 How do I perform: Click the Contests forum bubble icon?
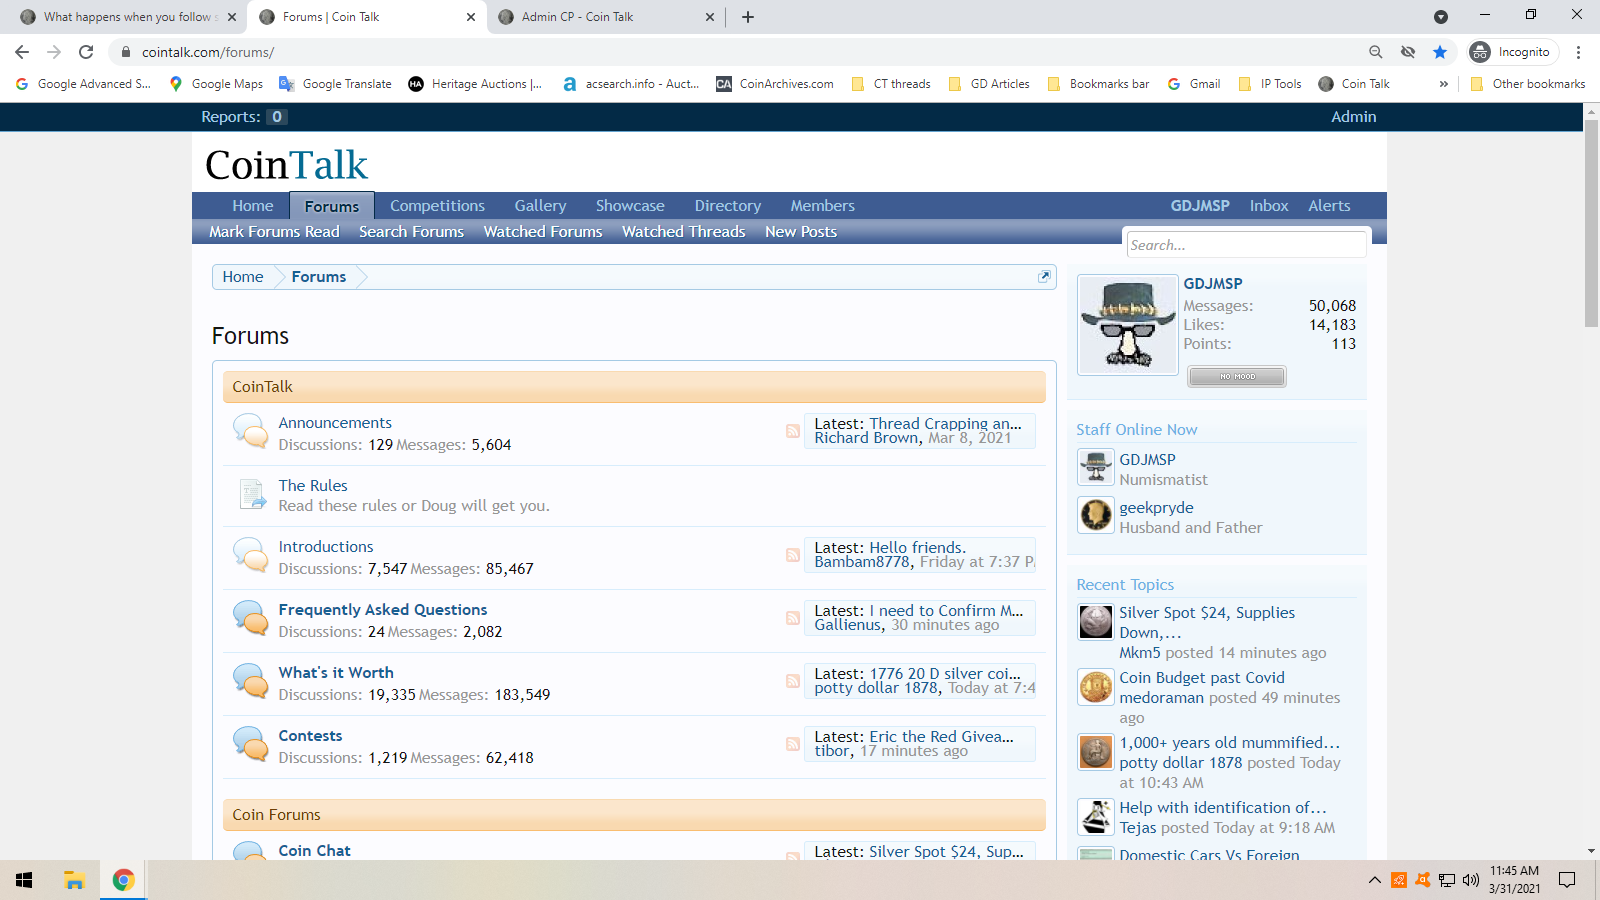(x=250, y=744)
